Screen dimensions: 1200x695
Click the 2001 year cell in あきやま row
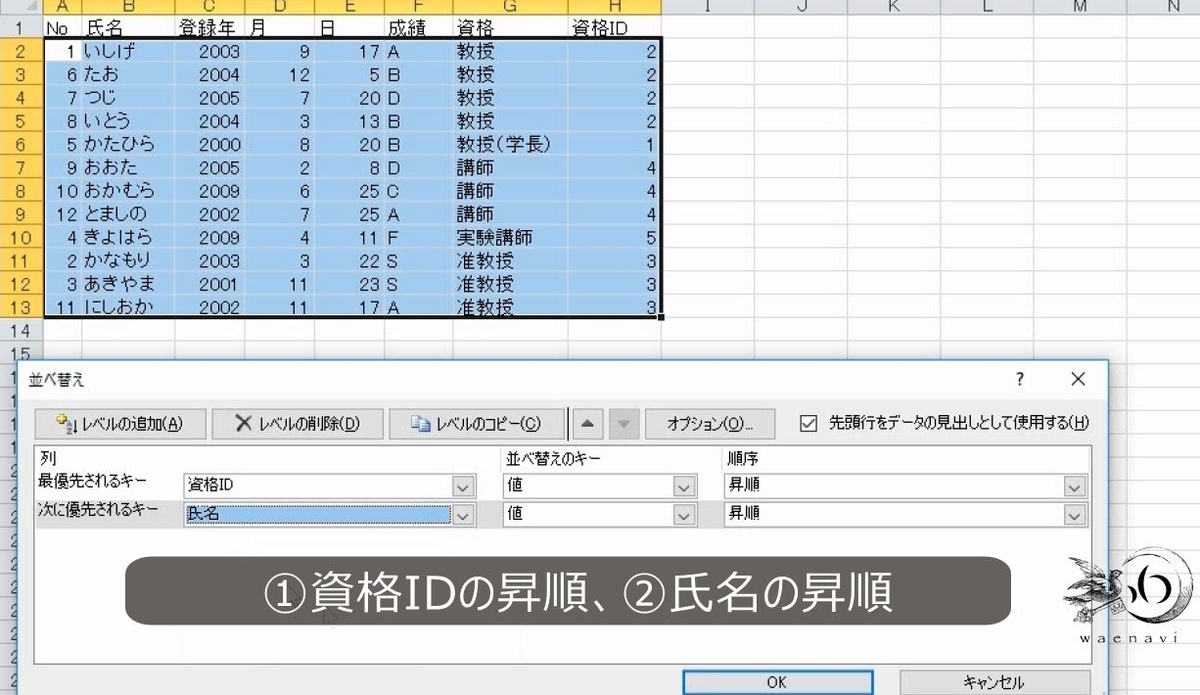(209, 284)
